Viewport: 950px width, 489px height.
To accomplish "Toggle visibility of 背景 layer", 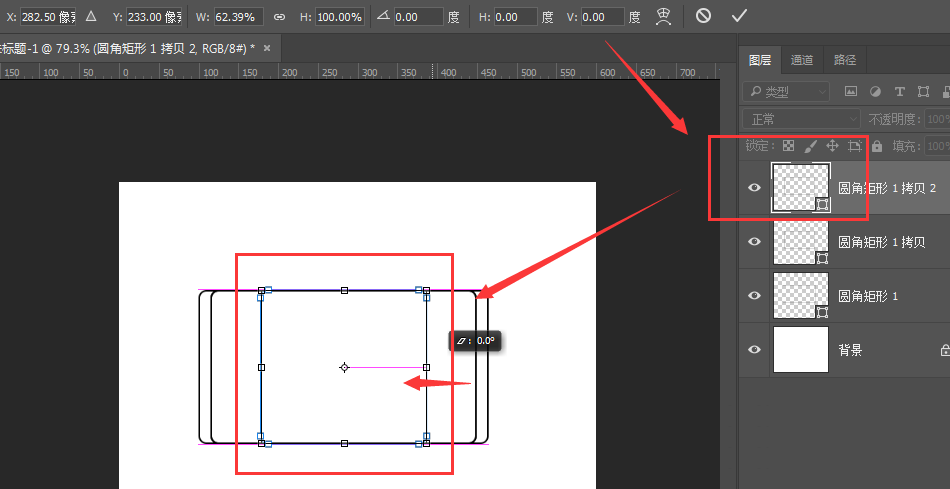I will pos(754,350).
